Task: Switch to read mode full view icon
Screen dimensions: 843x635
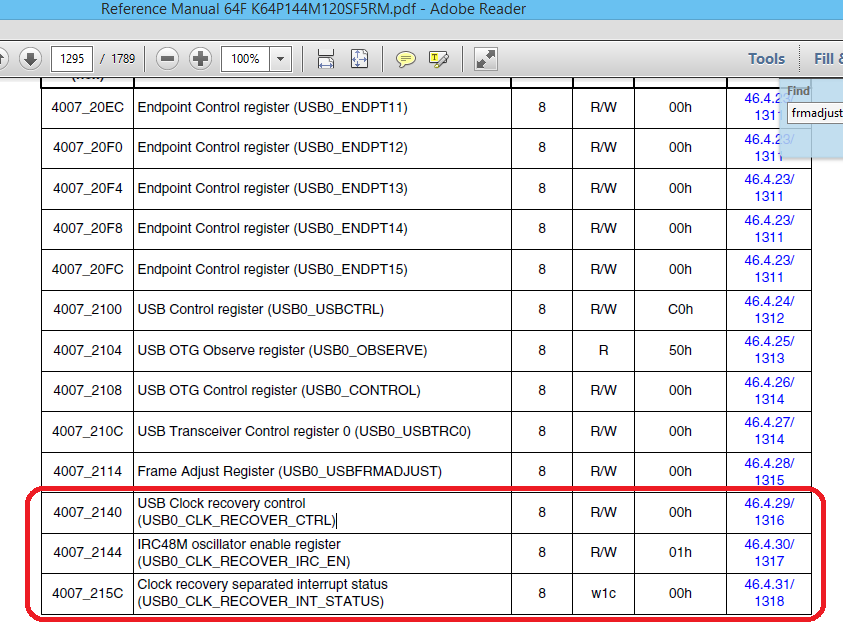Action: [485, 59]
